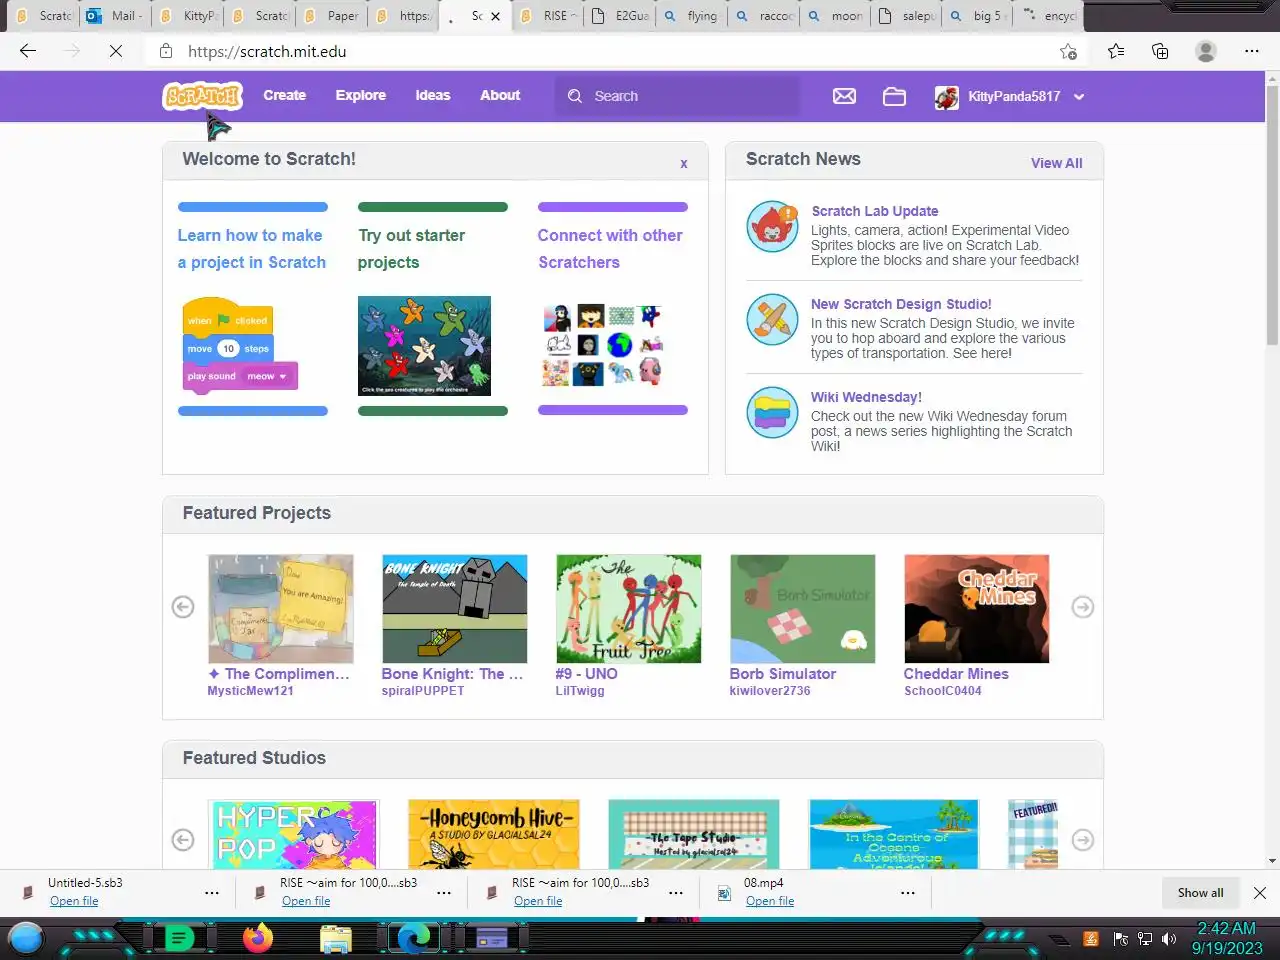Focus the Scratch Search field

click(678, 96)
